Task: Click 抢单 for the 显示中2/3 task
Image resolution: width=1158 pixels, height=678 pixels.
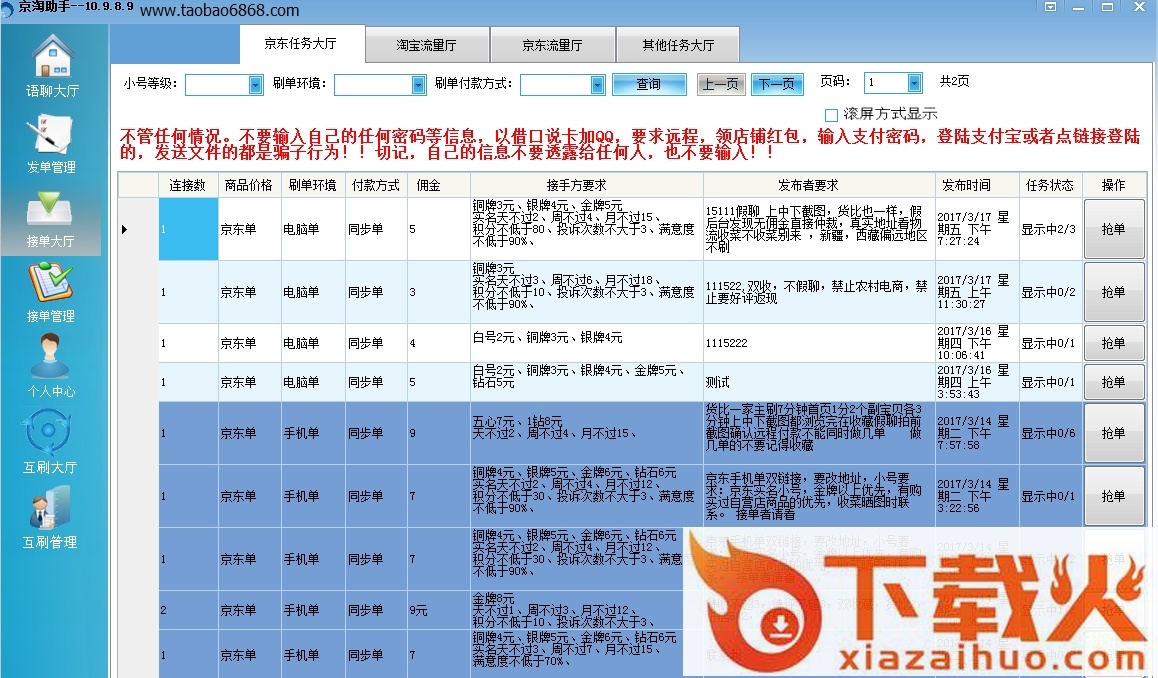Action: [x=1114, y=229]
